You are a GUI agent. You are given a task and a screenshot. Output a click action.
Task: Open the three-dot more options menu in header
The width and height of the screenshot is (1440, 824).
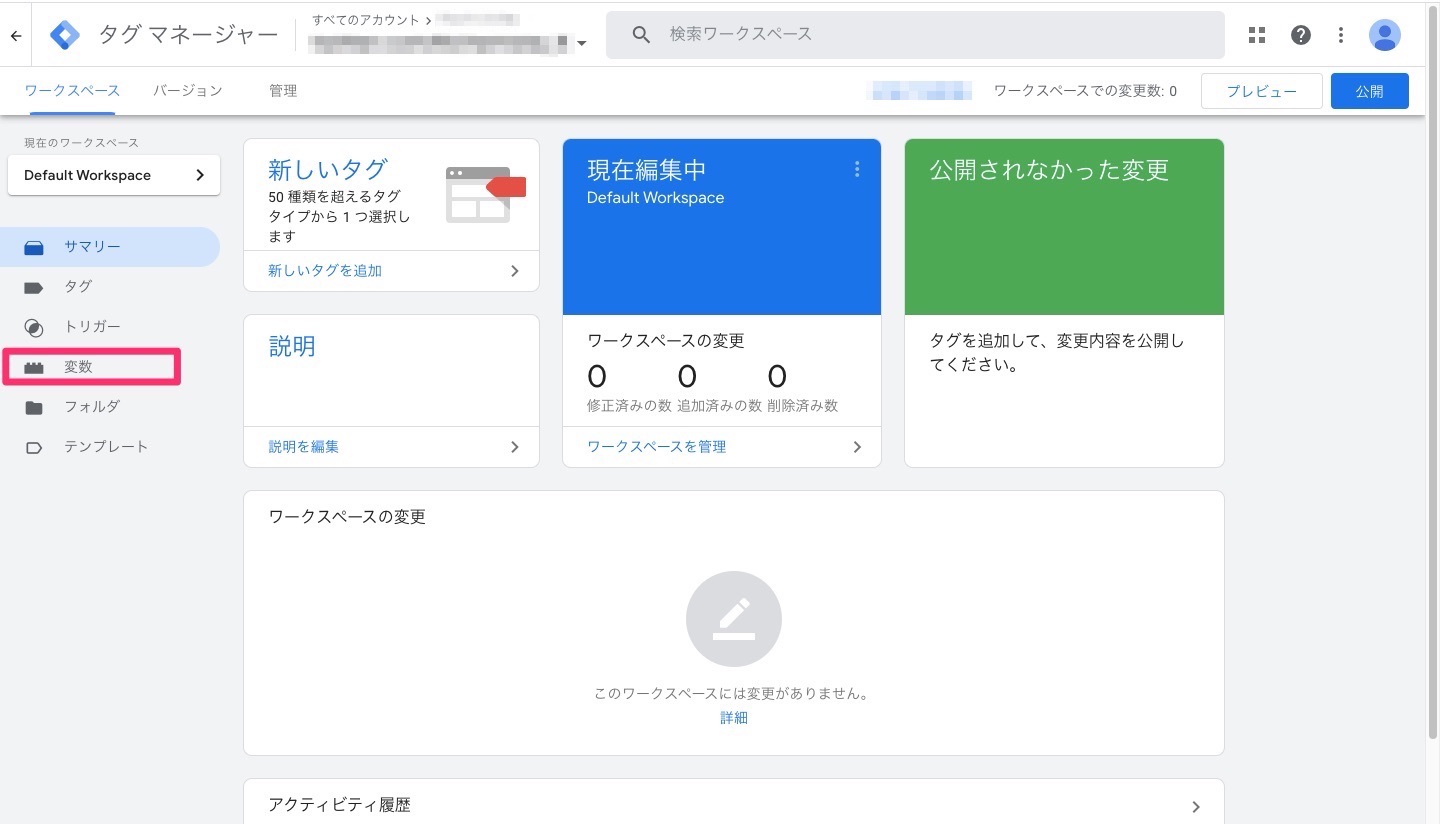click(x=1341, y=35)
